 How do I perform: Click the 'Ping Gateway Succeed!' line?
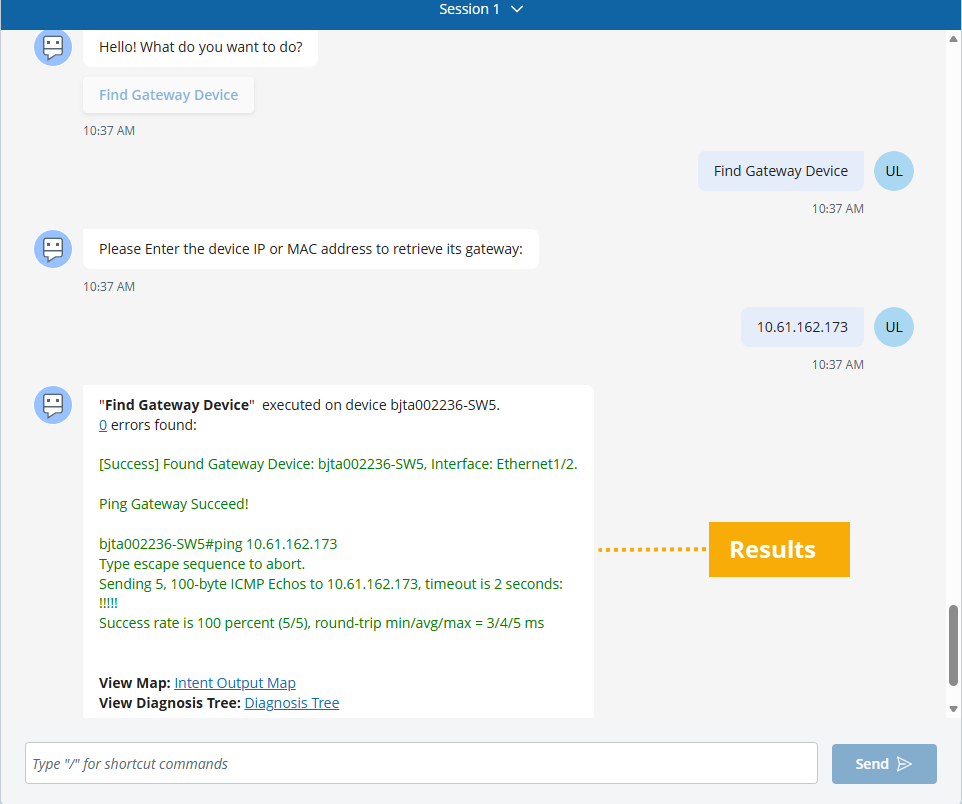coord(174,504)
